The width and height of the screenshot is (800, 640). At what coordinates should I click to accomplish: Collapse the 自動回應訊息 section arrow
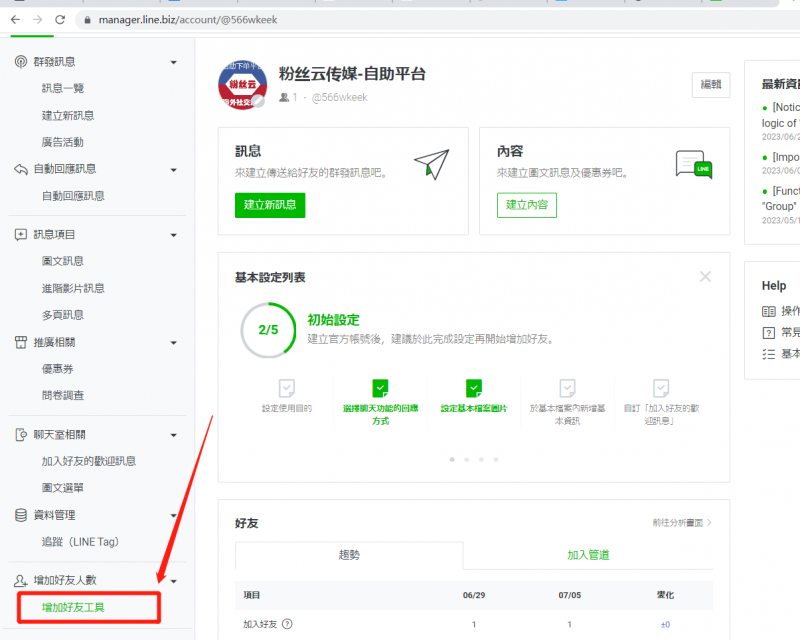[x=173, y=169]
